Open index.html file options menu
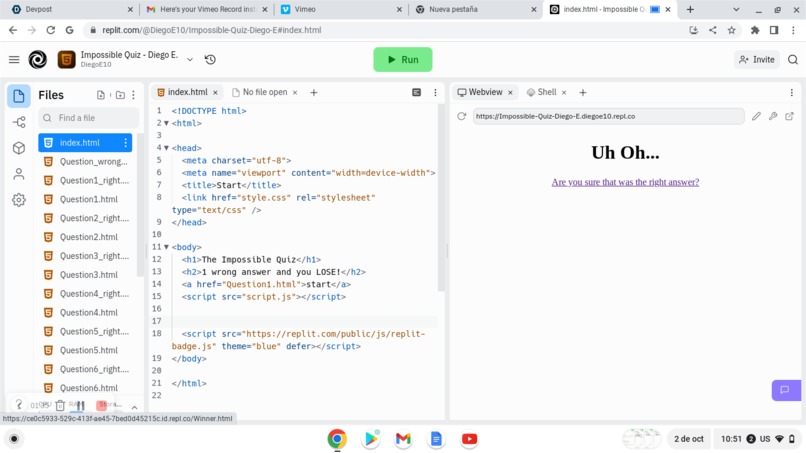Viewport: 806px width, 453px height. coord(125,142)
